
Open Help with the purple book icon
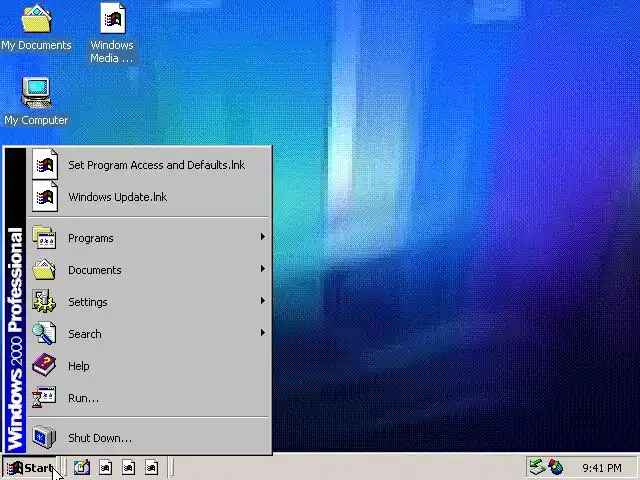tap(149, 366)
